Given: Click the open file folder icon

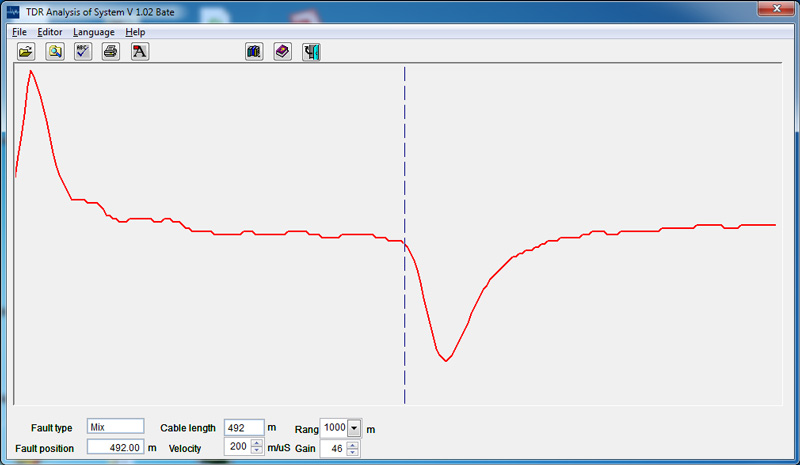Looking at the screenshot, I should tap(26, 52).
